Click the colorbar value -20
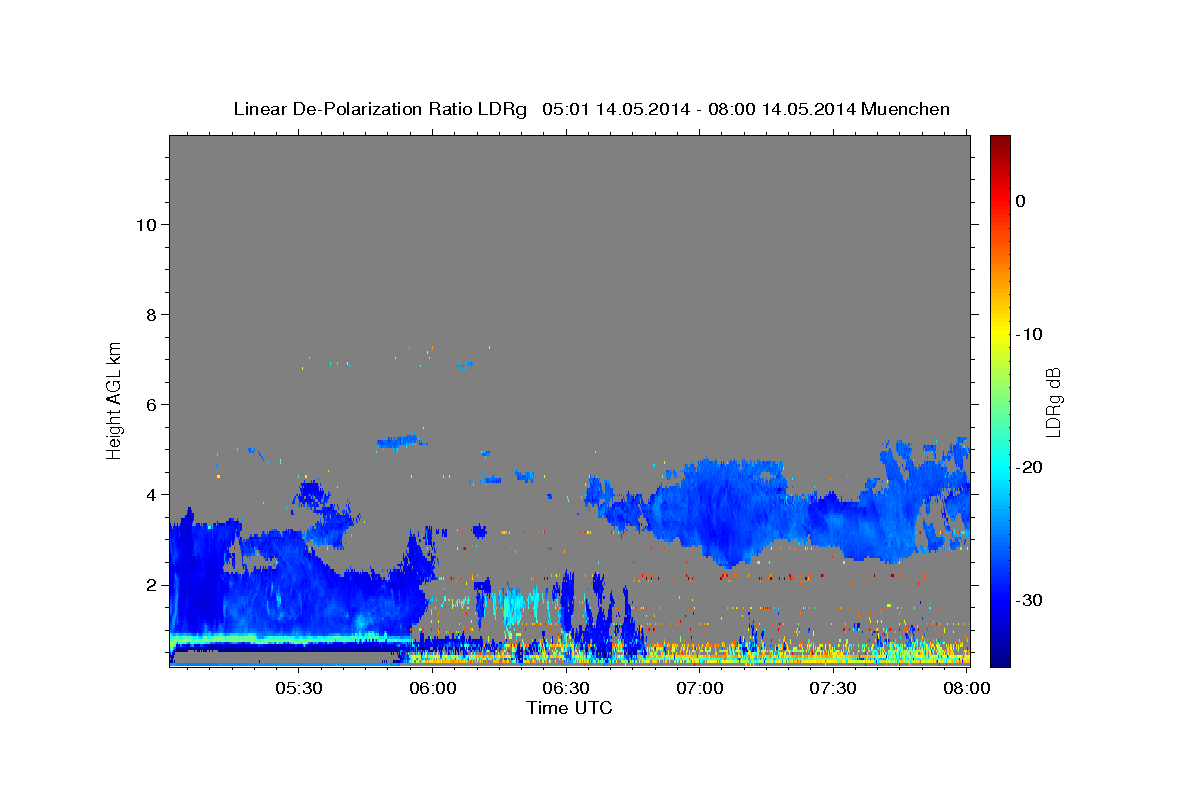The width and height of the screenshot is (1200, 800). tap(1030, 467)
